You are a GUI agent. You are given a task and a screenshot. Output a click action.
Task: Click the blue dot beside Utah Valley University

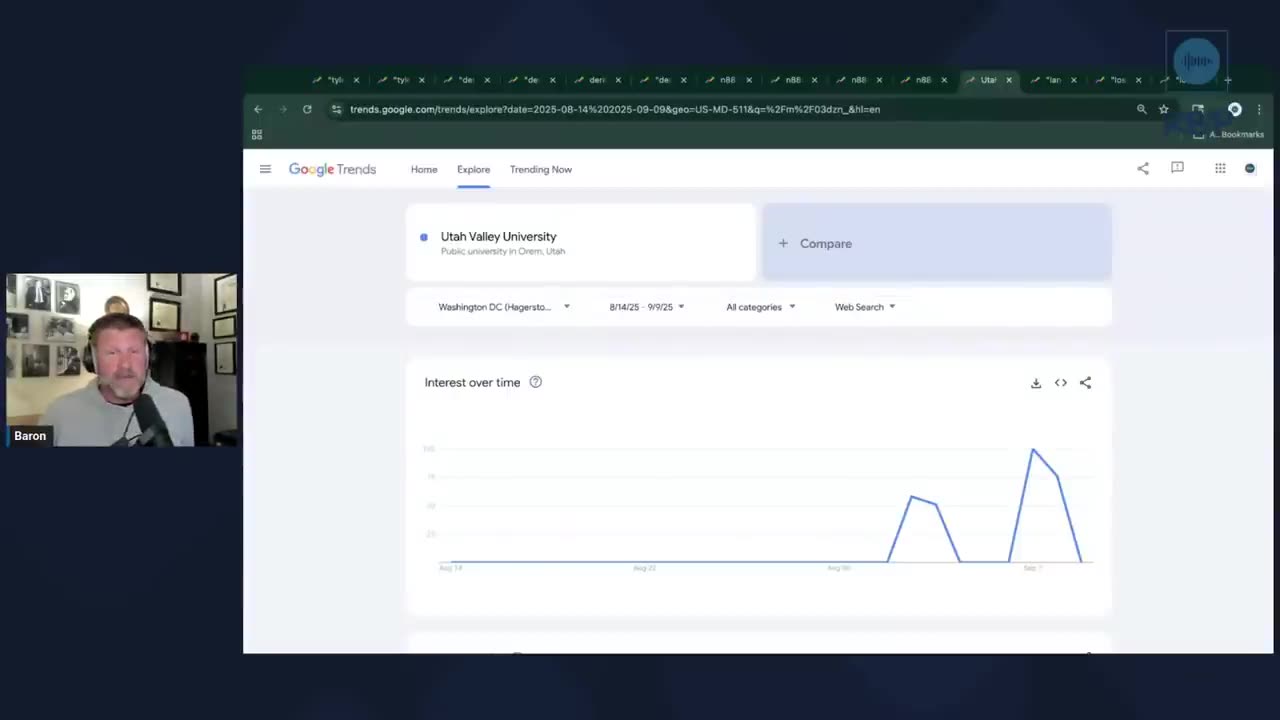[x=424, y=237]
